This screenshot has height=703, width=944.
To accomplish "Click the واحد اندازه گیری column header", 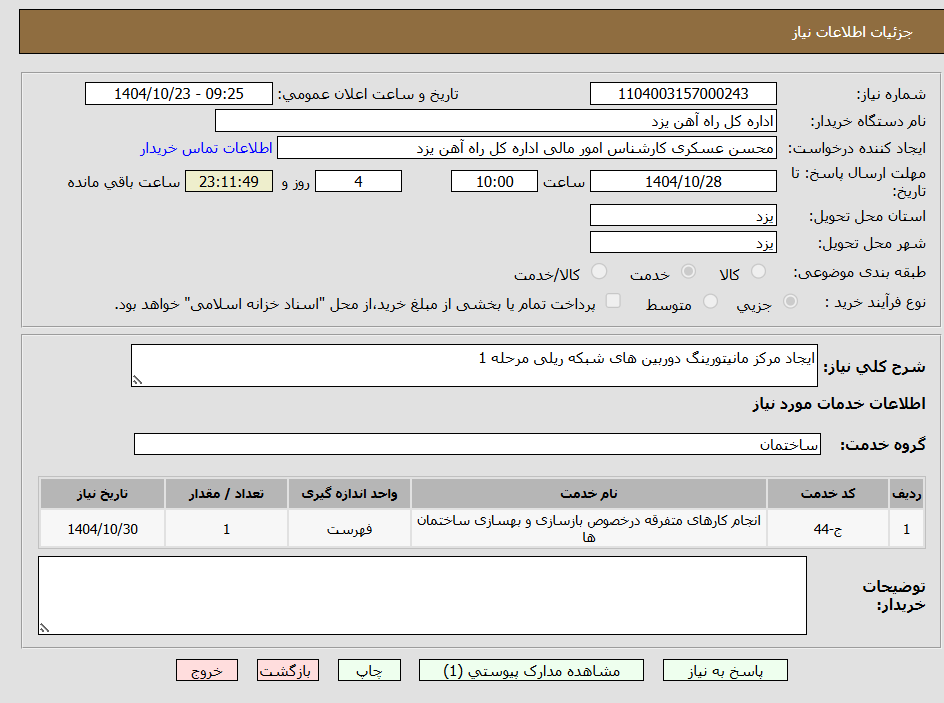I will 349,494.
